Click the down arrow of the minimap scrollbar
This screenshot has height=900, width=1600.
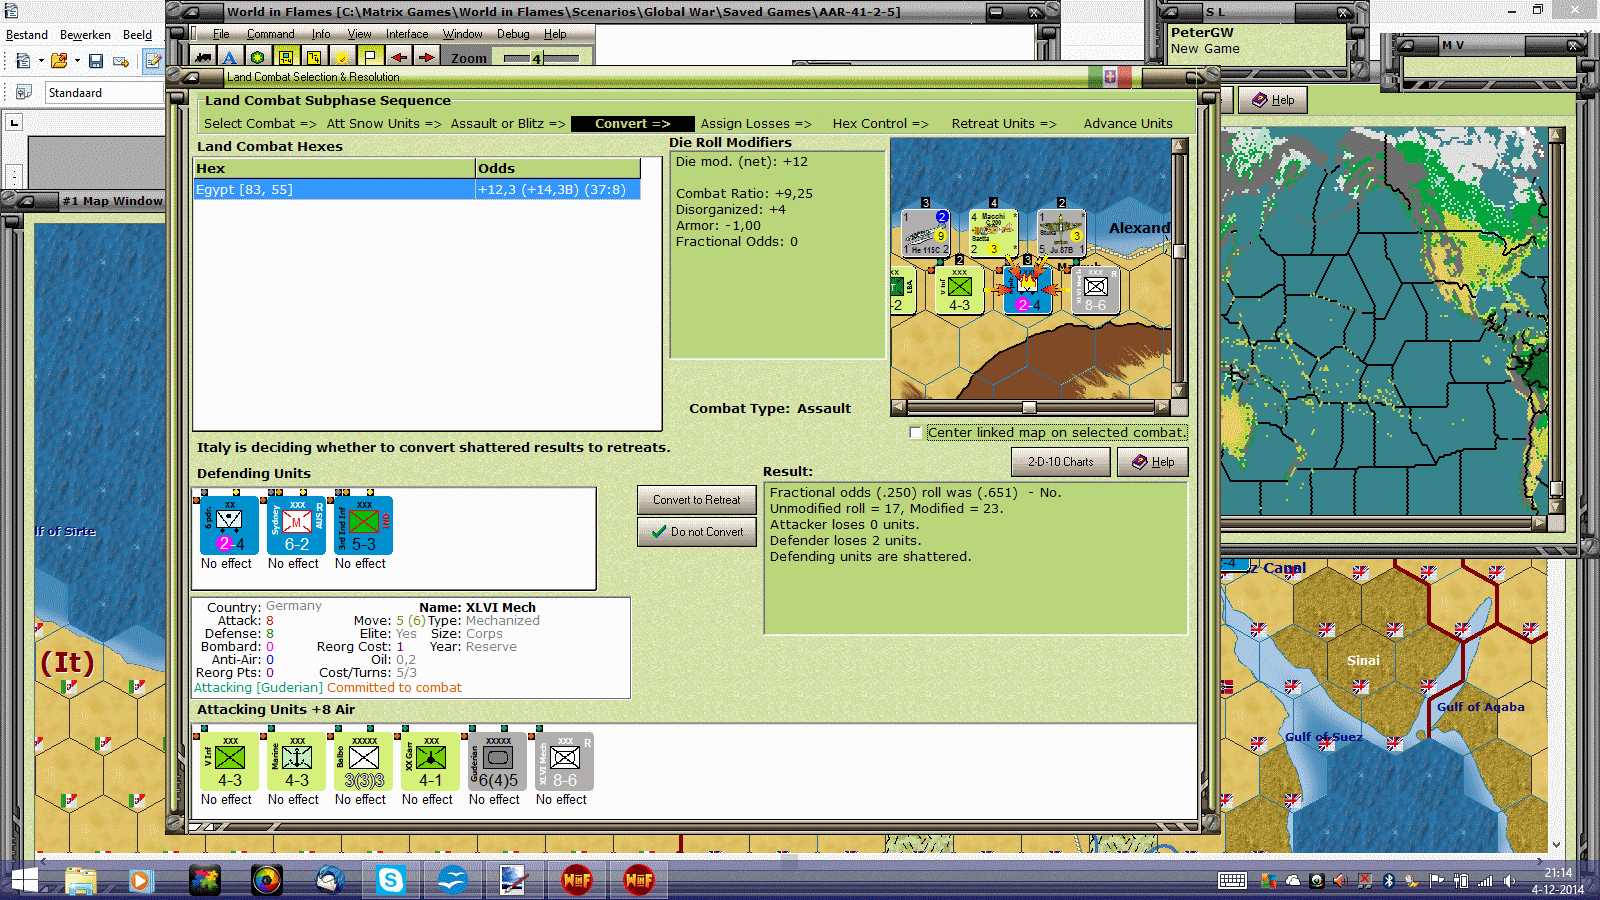coord(1179,391)
